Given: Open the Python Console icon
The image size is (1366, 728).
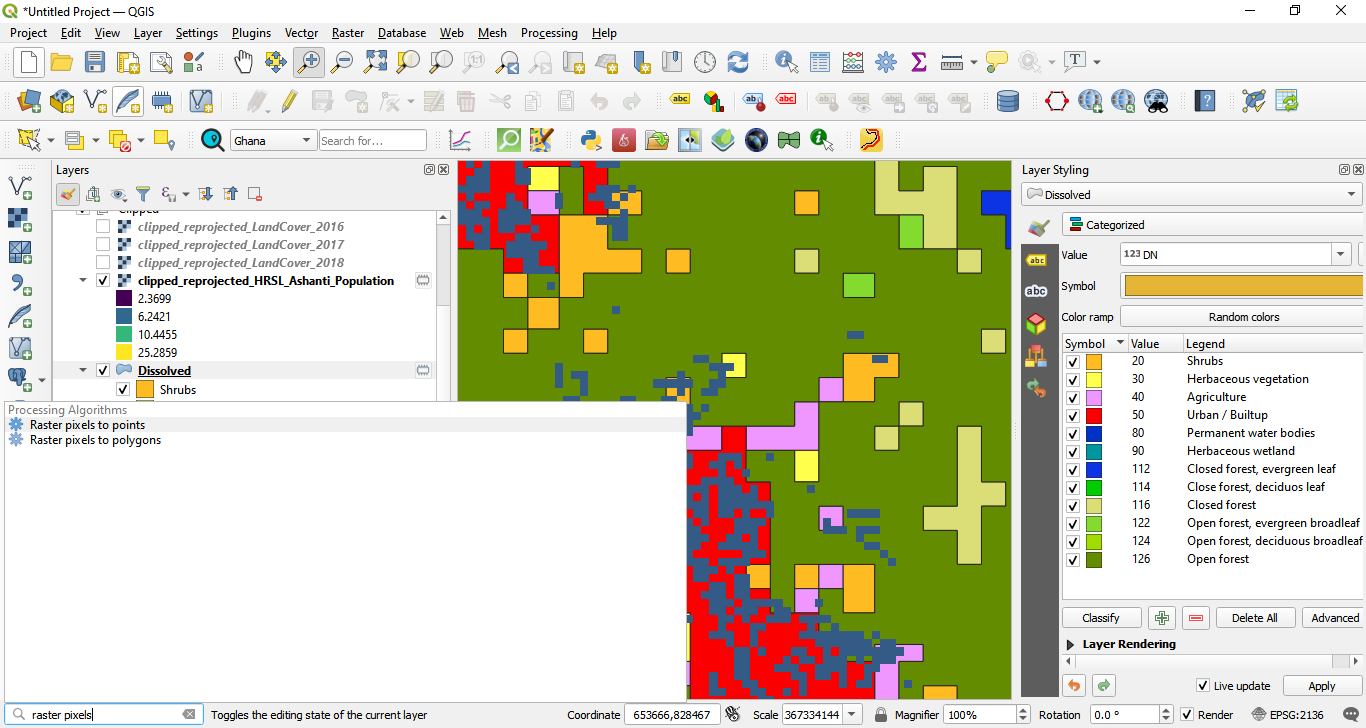Looking at the screenshot, I should 590,140.
